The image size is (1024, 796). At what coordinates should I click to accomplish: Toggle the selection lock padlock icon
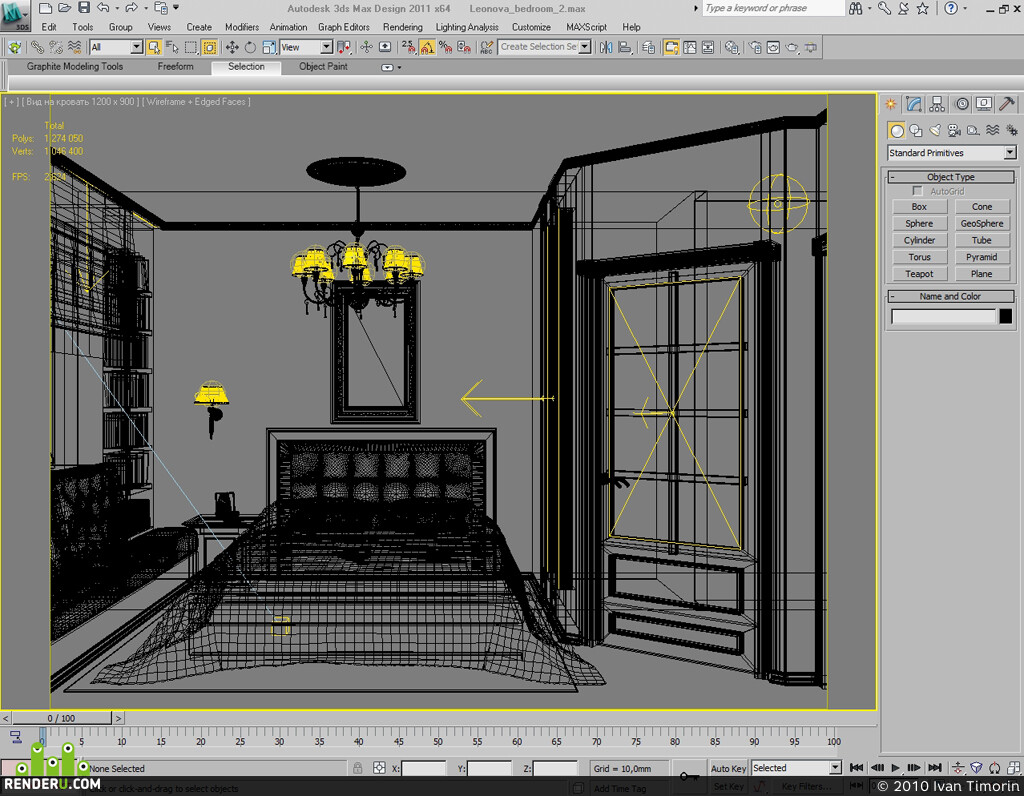pos(357,768)
